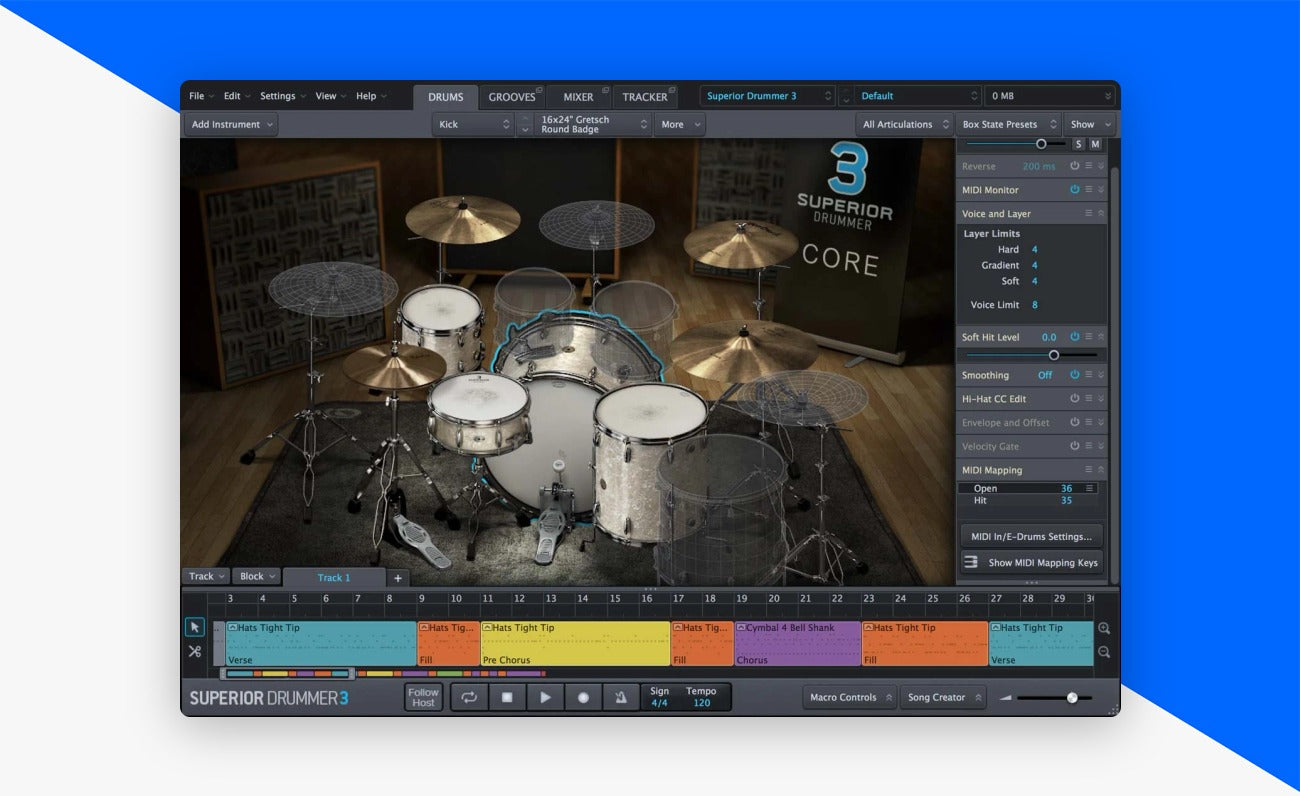Collapse the Voice and Layer section chevron
The image size is (1300, 796).
(x=1101, y=214)
